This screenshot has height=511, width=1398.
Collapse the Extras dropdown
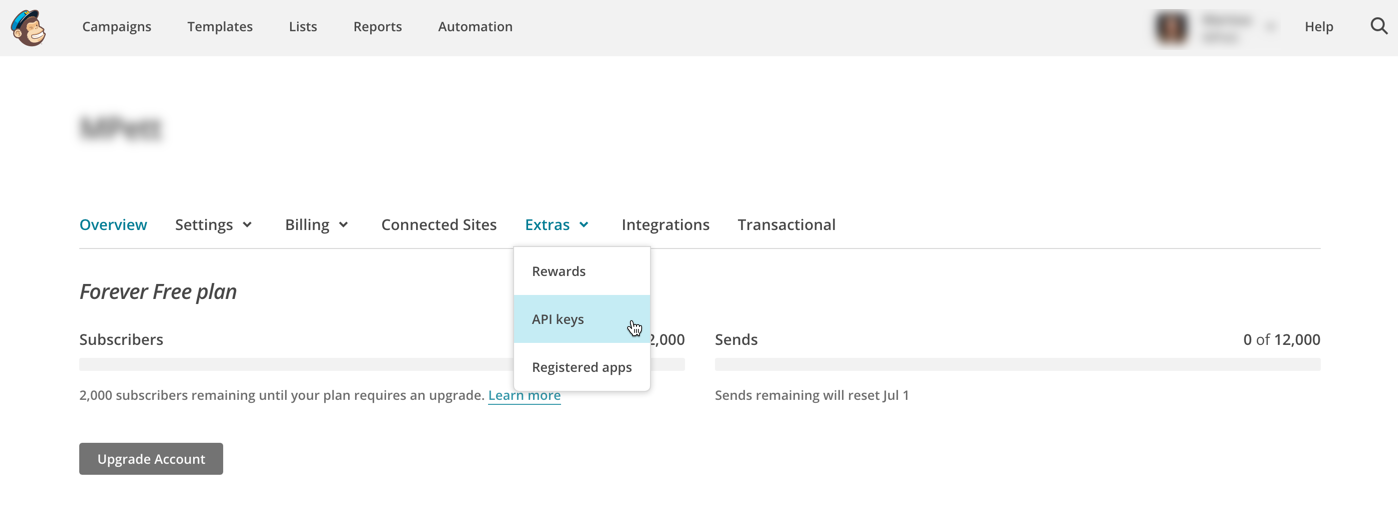point(557,225)
